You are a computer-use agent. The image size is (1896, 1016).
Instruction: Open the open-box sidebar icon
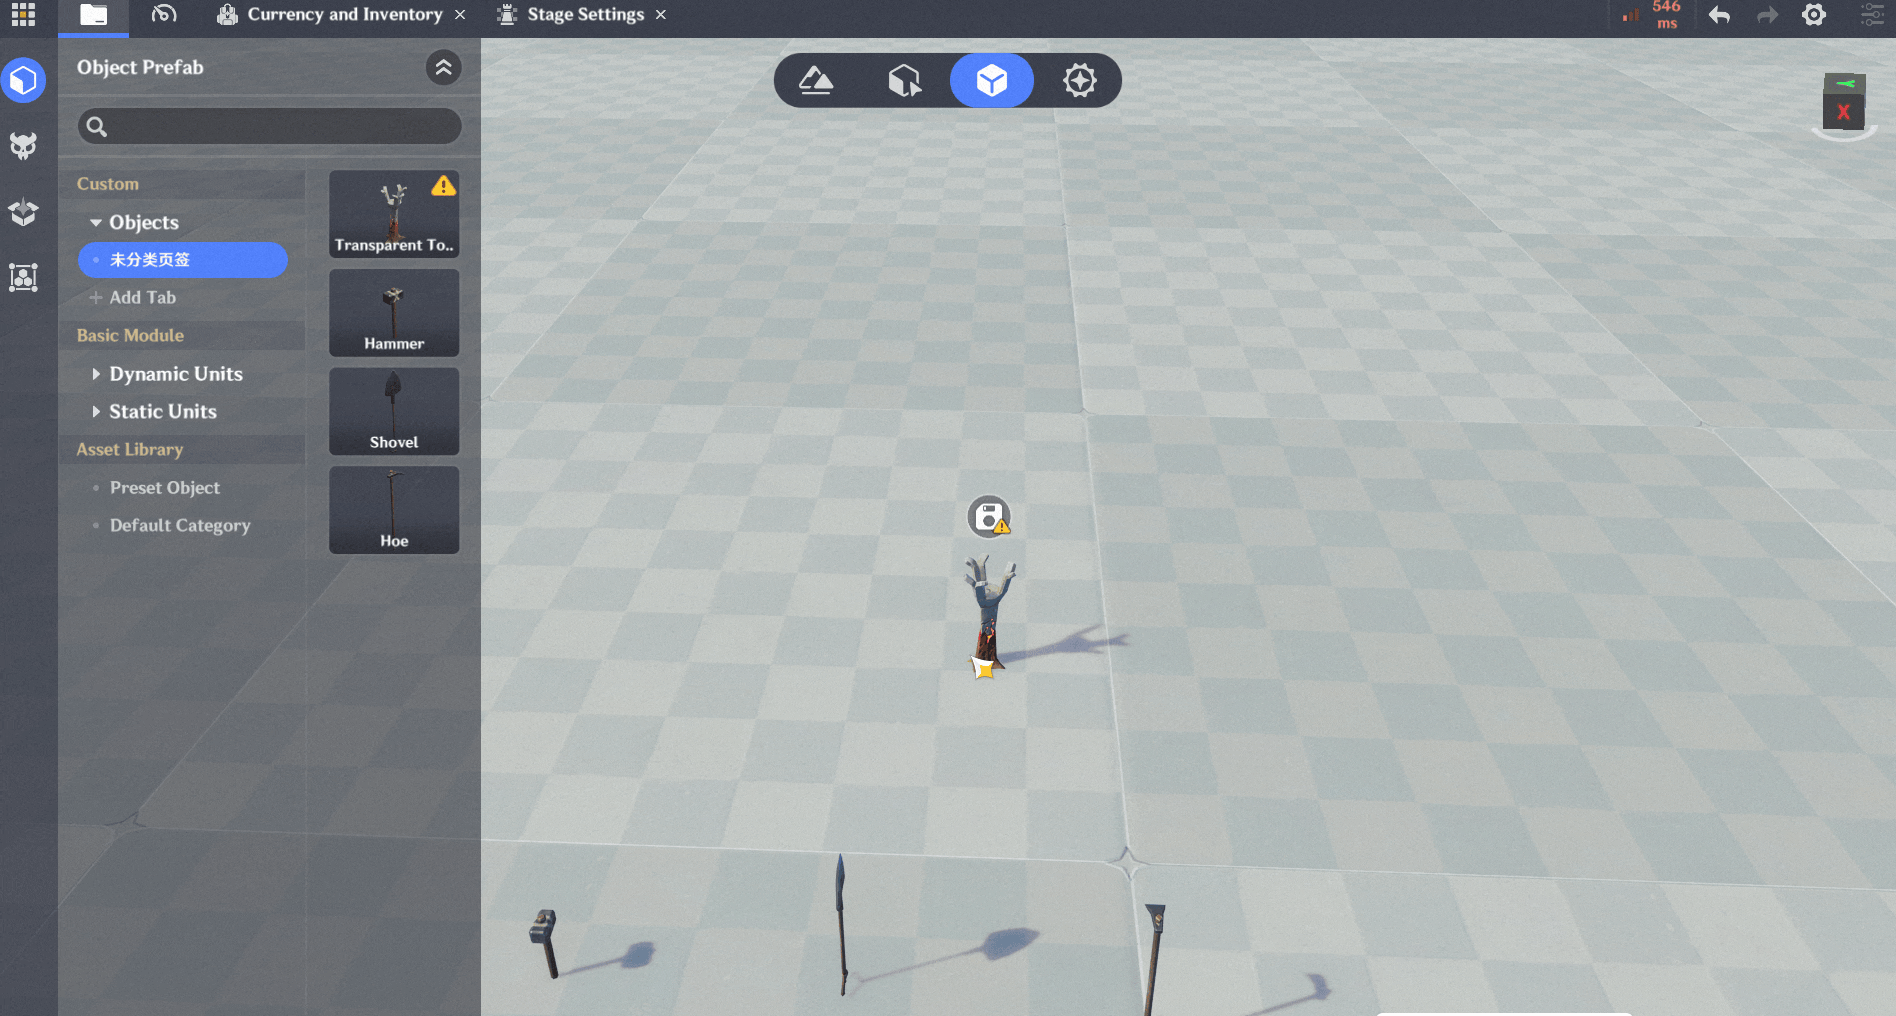click(23, 212)
